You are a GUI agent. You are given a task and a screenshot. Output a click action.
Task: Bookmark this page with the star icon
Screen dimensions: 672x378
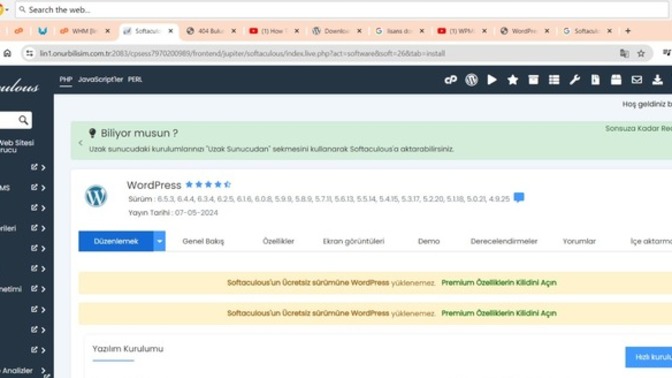click(x=641, y=54)
